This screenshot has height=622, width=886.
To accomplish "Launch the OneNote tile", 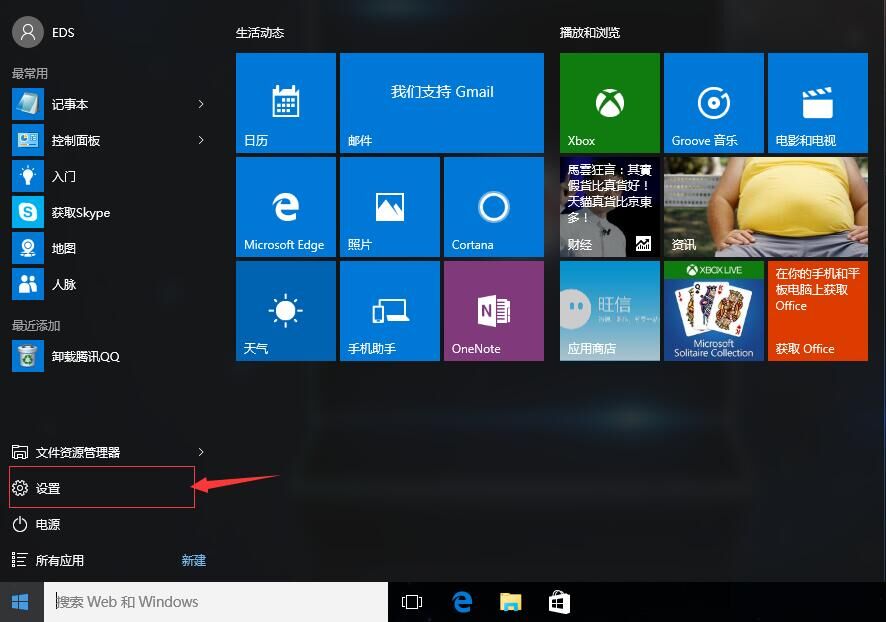I will [494, 311].
